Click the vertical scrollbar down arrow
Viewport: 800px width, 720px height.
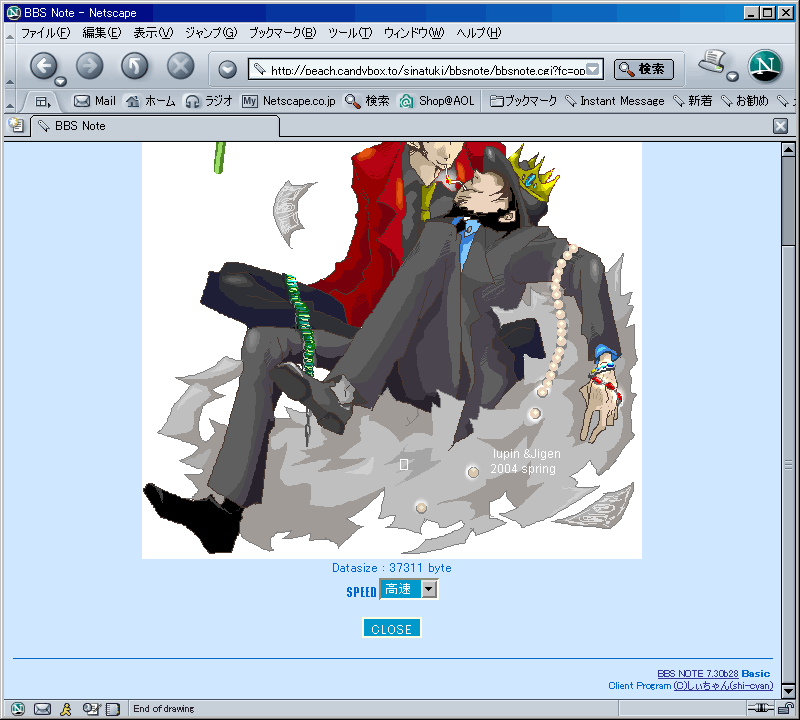click(788, 691)
